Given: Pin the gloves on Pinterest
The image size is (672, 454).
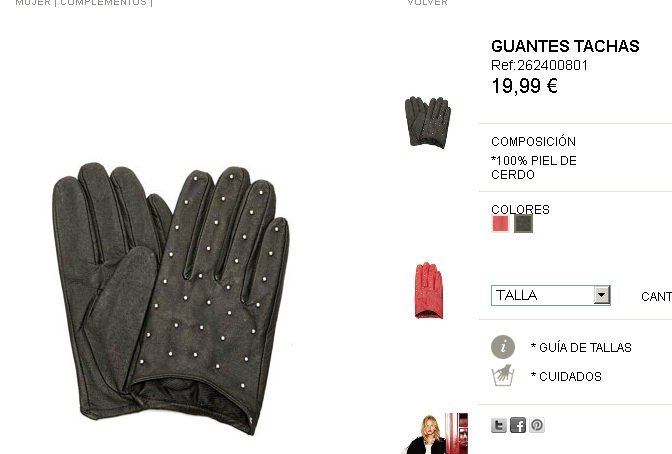Looking at the screenshot, I should (x=537, y=425).
